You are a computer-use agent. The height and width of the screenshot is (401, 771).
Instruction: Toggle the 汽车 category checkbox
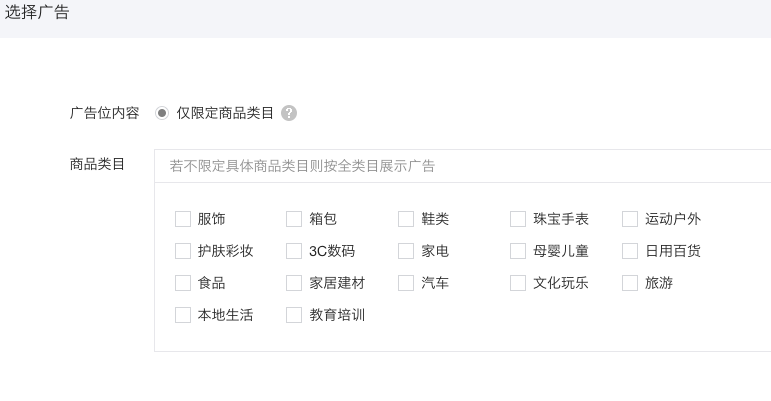[406, 283]
